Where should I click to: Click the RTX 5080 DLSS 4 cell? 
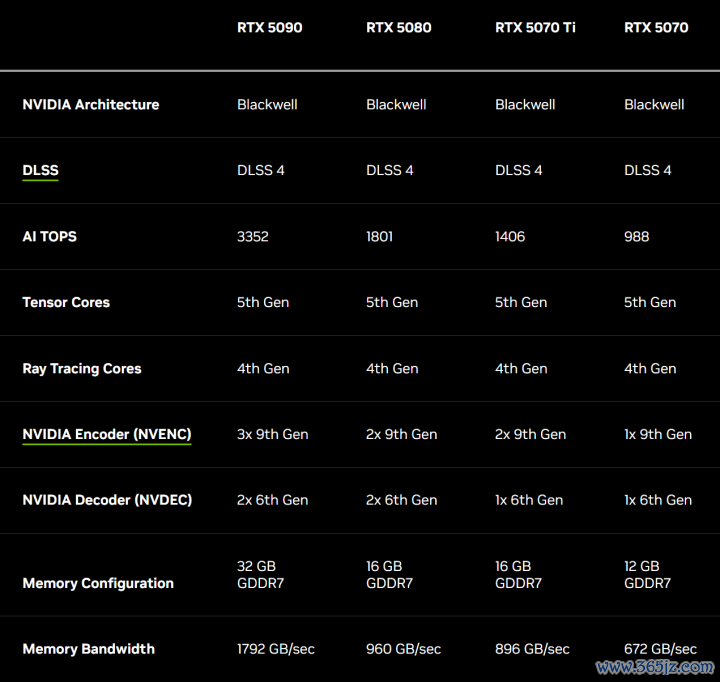coord(390,170)
